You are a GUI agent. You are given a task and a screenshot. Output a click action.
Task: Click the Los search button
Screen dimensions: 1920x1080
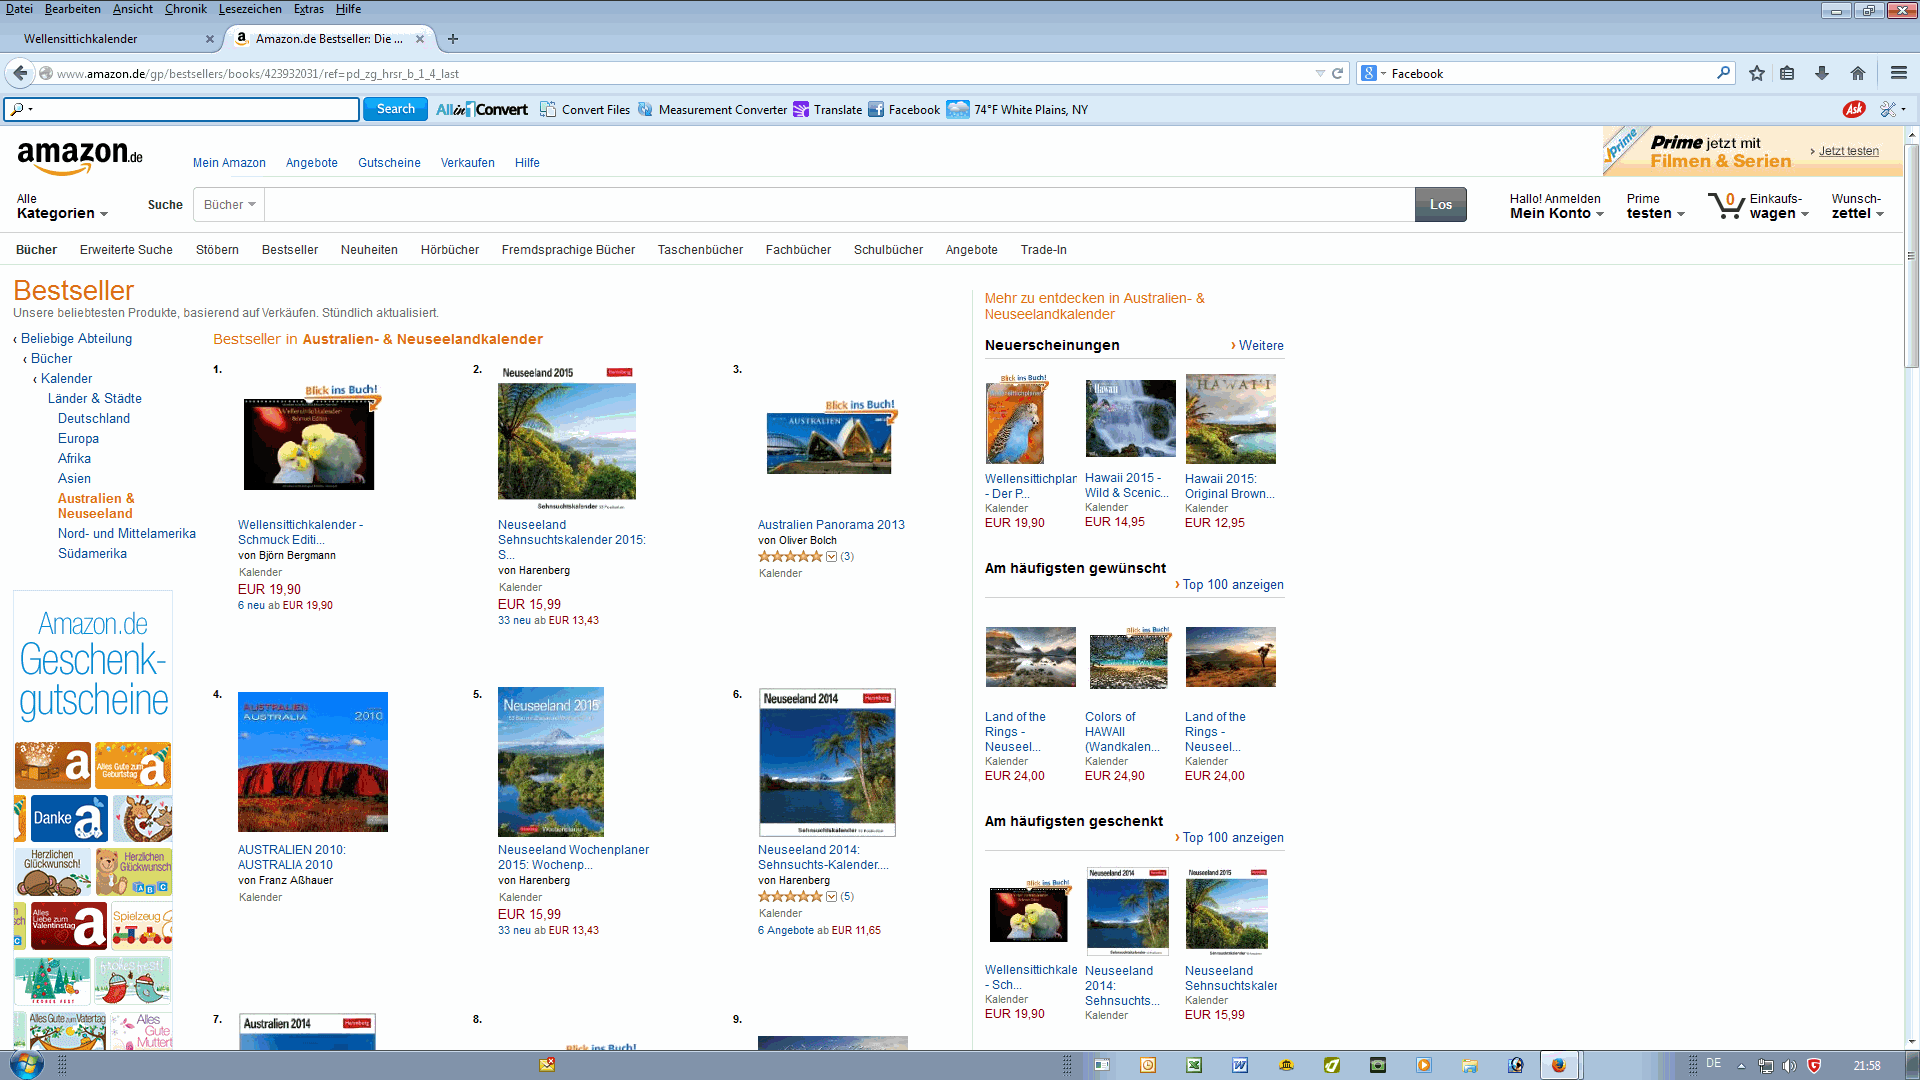click(1441, 205)
